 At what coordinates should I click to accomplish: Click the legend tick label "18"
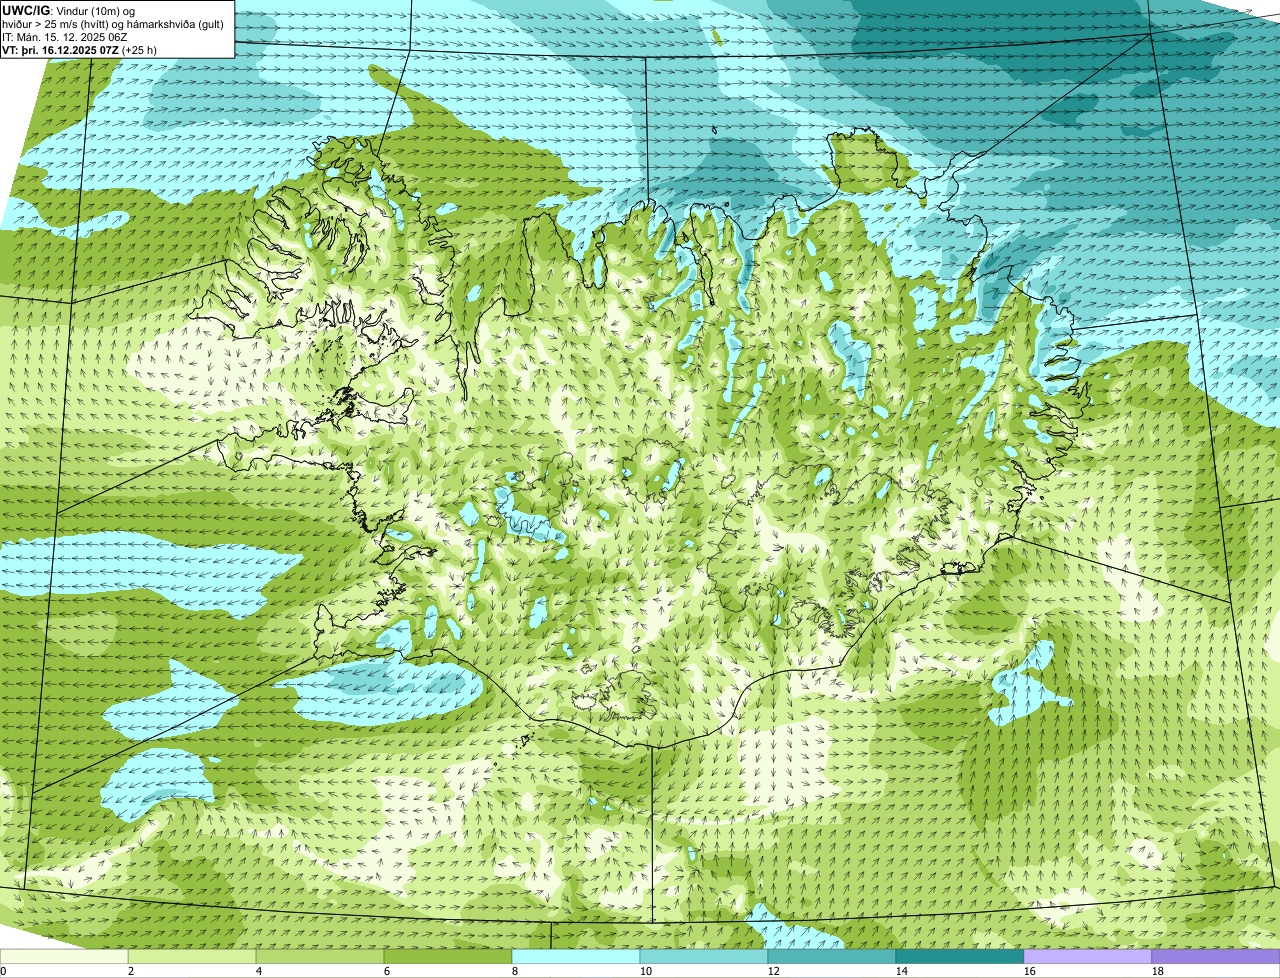click(x=1158, y=971)
